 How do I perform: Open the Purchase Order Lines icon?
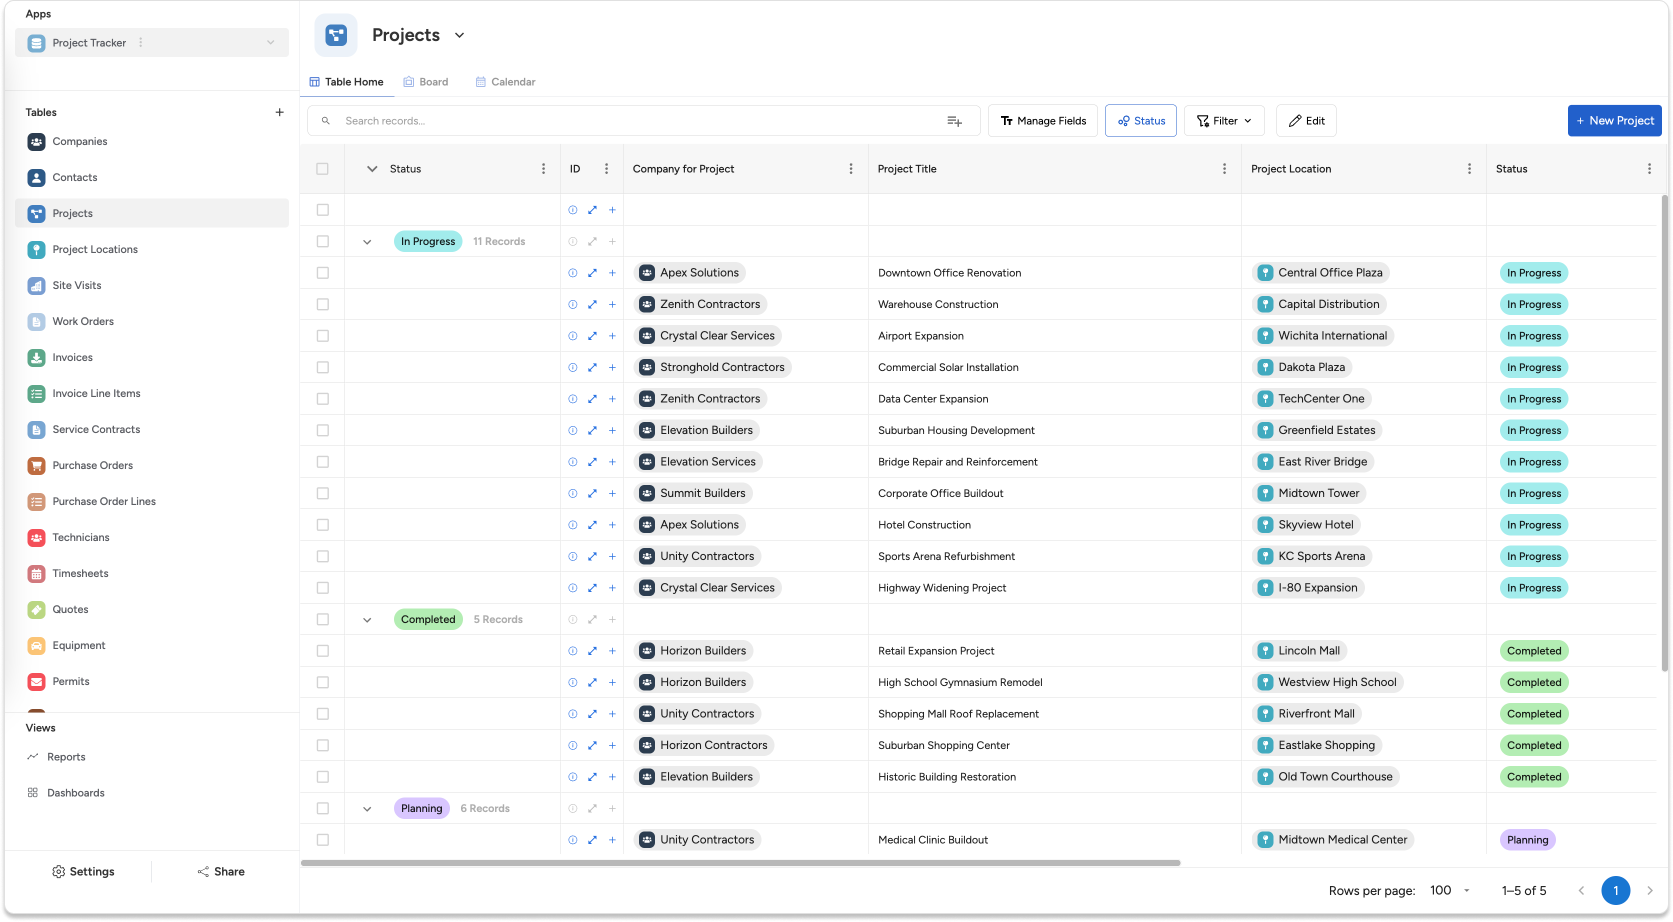click(36, 502)
